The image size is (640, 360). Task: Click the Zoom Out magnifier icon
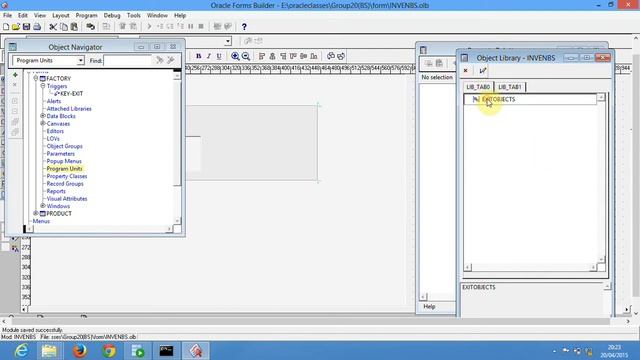click(246, 56)
